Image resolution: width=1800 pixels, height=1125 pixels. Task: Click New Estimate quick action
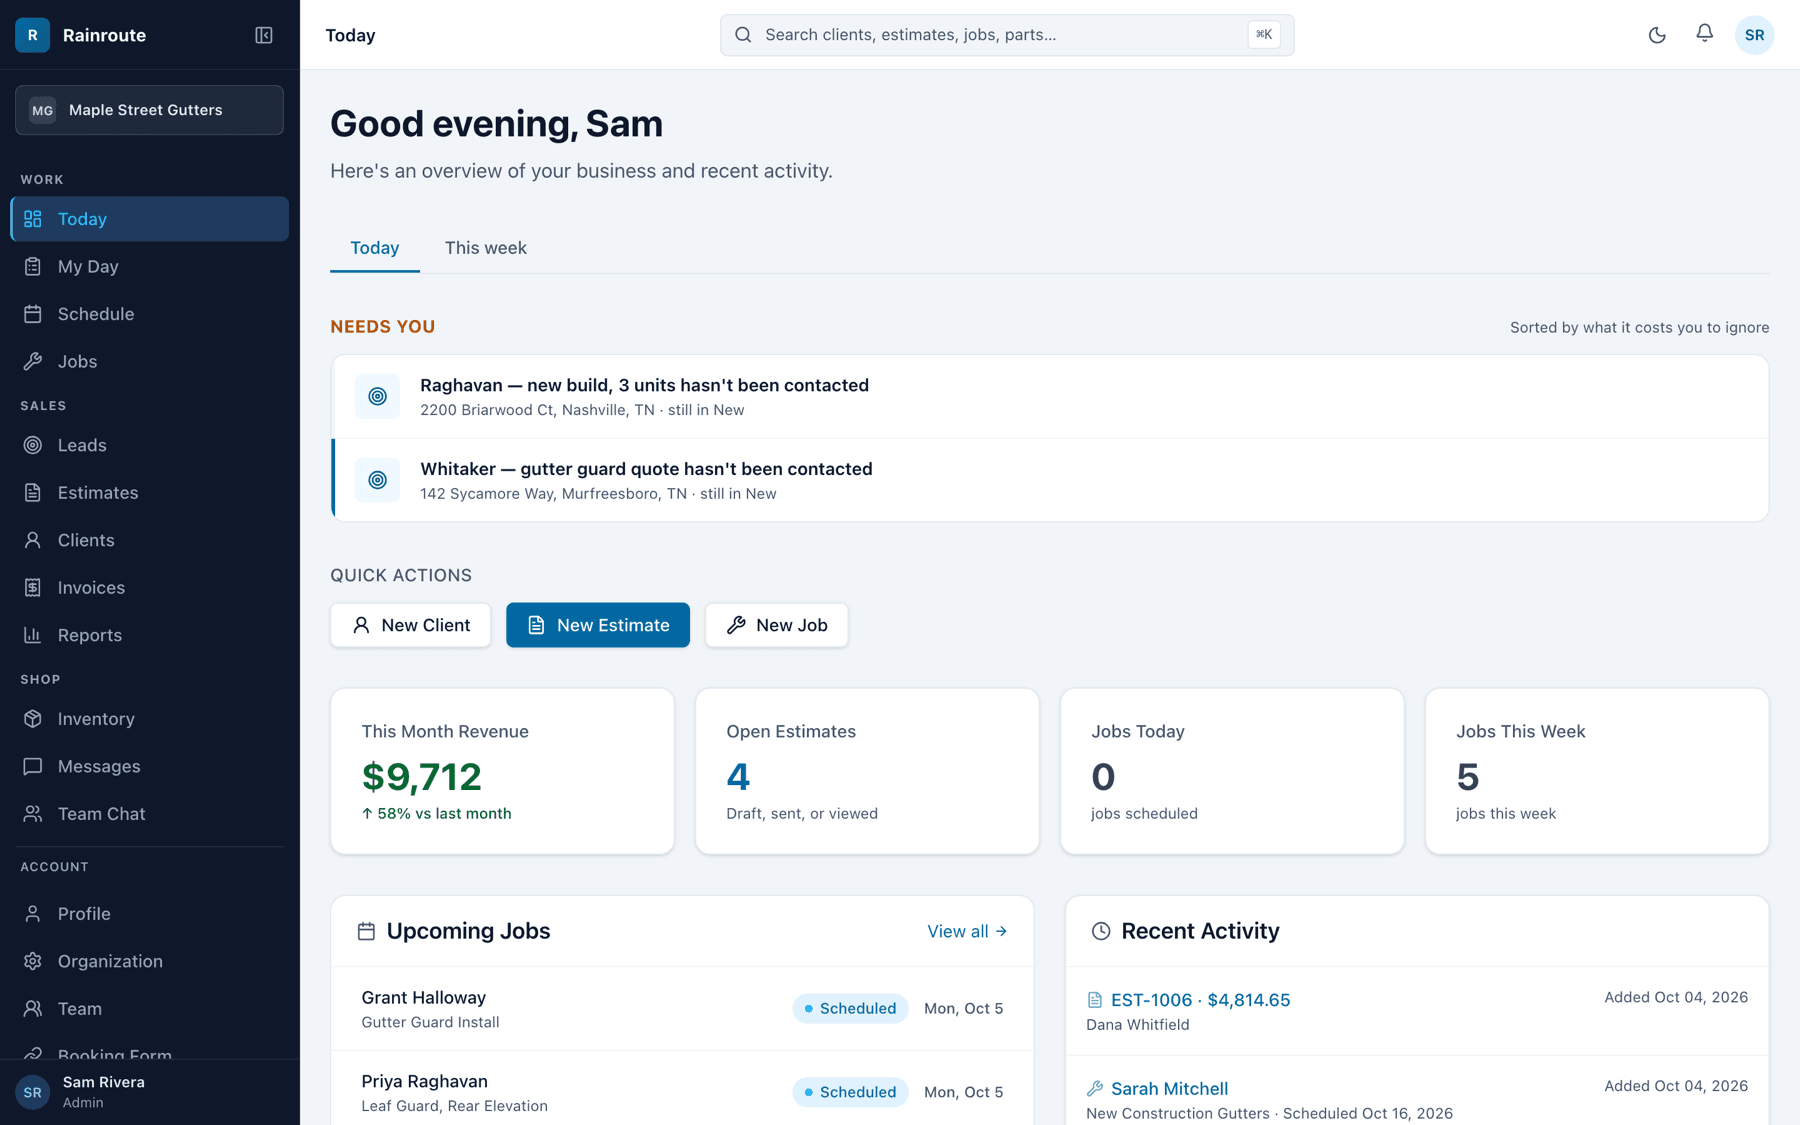pyautogui.click(x=598, y=625)
